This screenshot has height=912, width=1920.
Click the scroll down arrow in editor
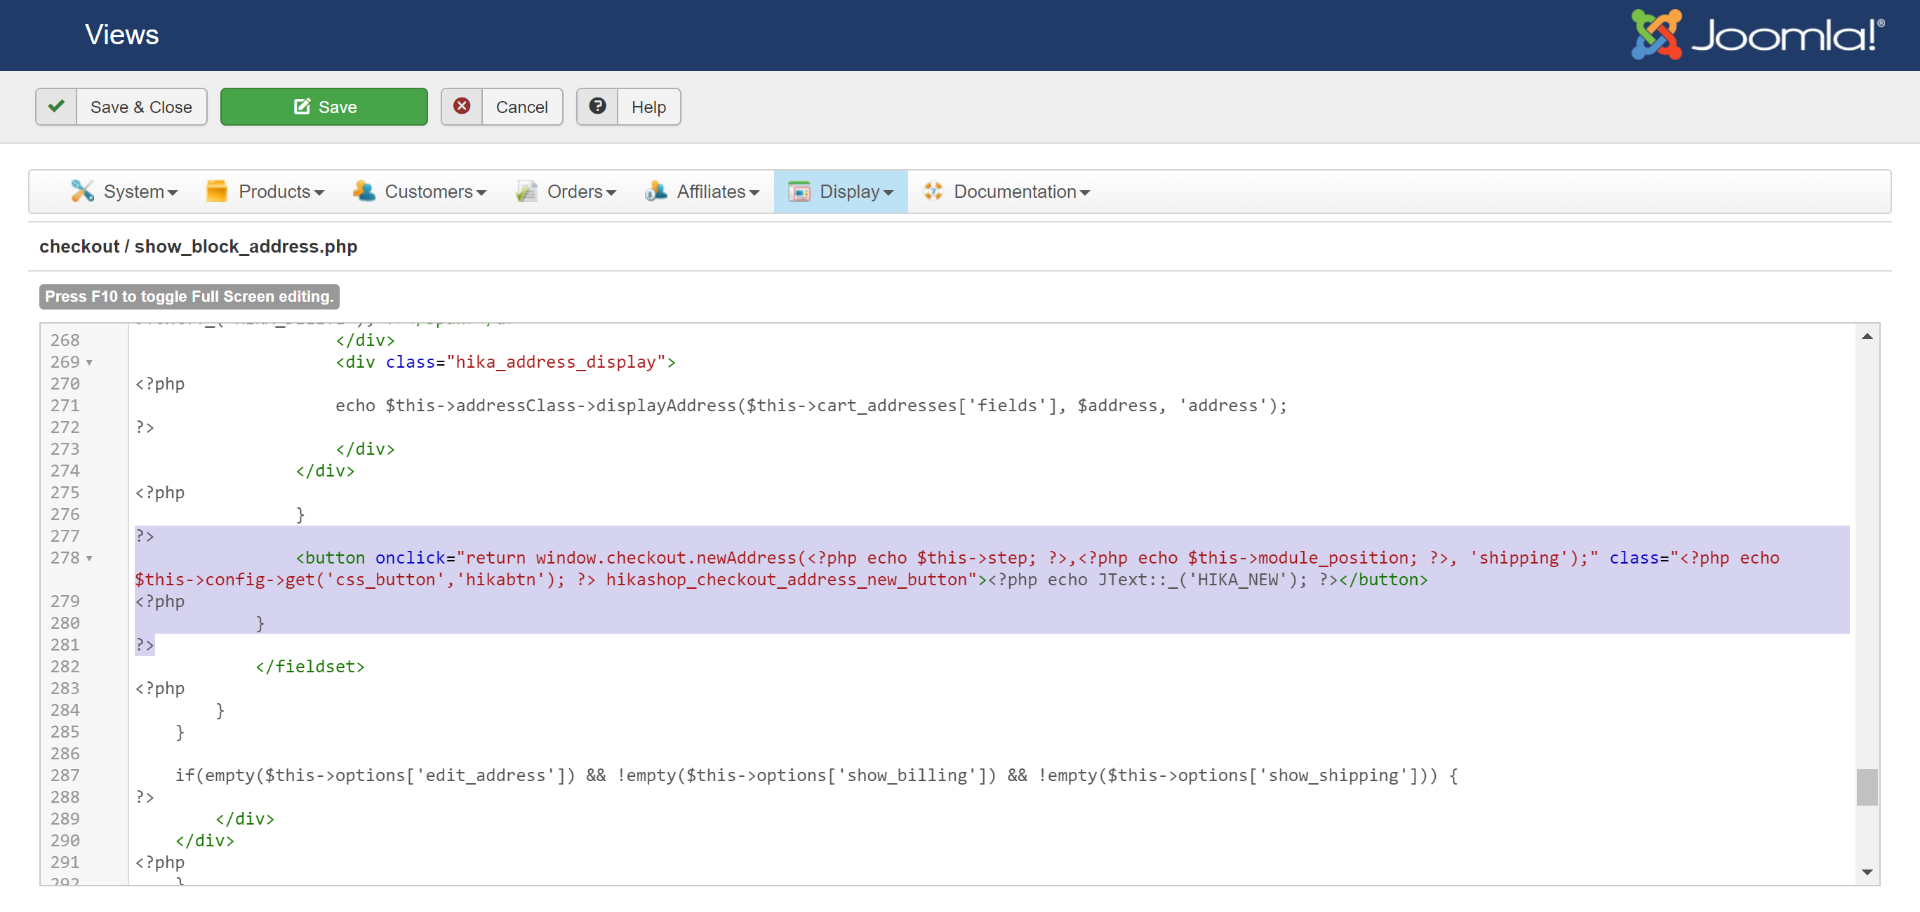click(1867, 872)
